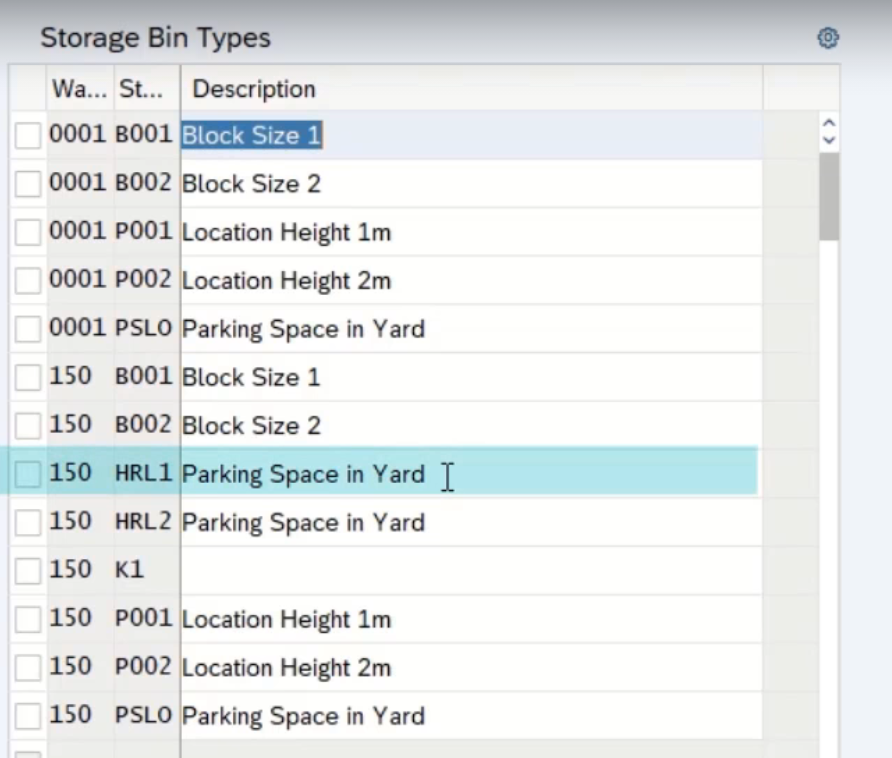Click the PSLO code in warehouse 150 row

tap(143, 715)
